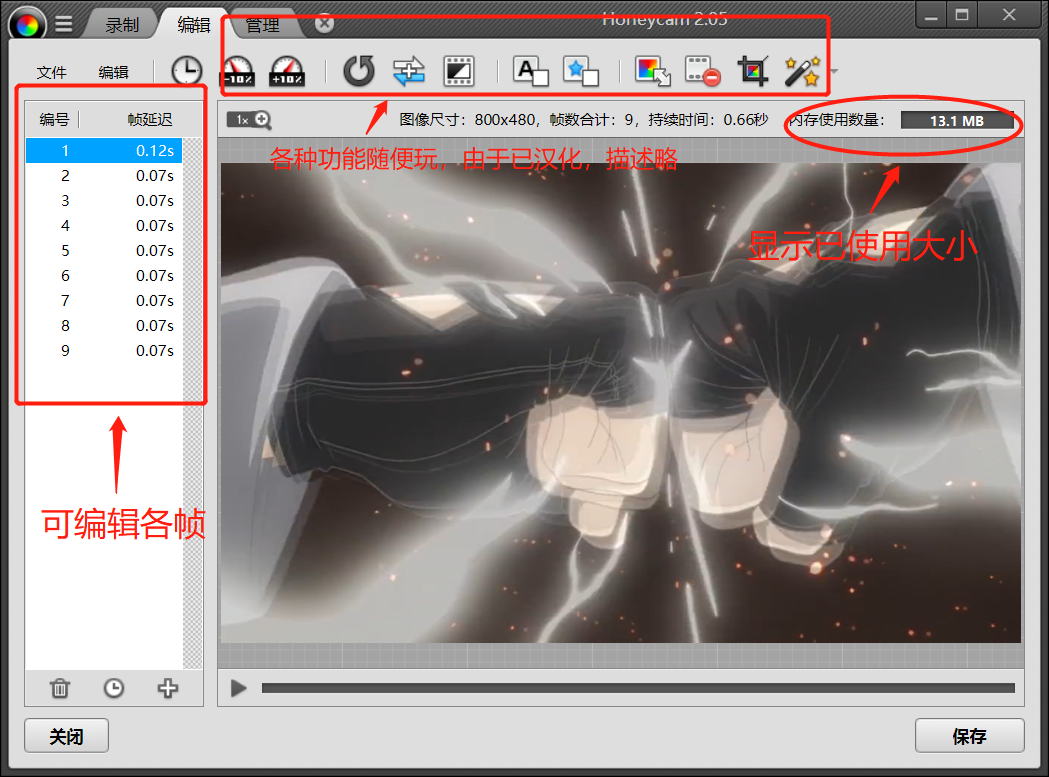Viewport: 1049px width, 777px height.
Task: Select frame 2 in the list
Action: tap(104, 176)
